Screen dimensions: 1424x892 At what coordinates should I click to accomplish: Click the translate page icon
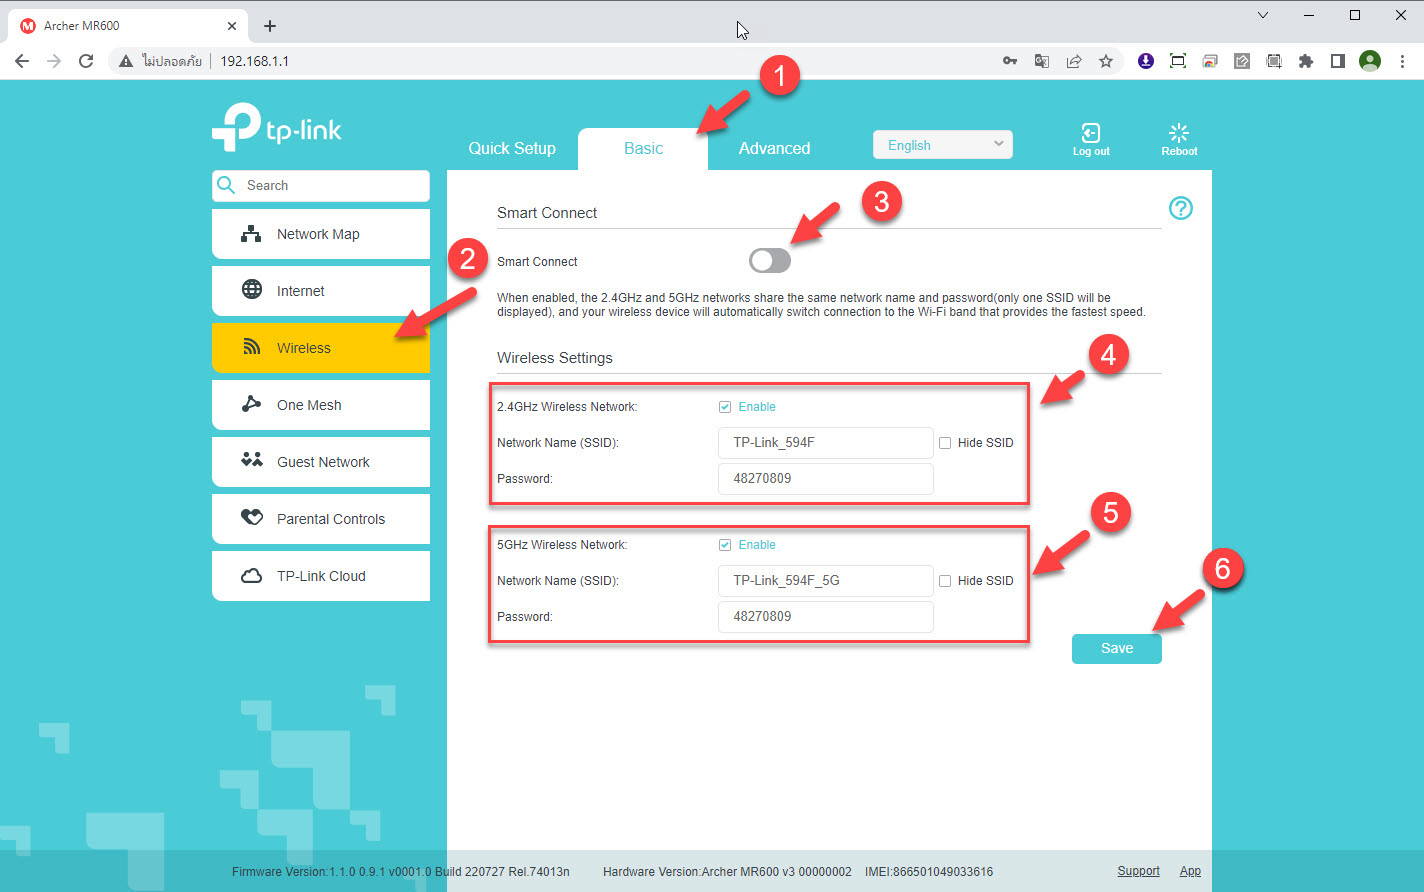pyautogui.click(x=1042, y=61)
